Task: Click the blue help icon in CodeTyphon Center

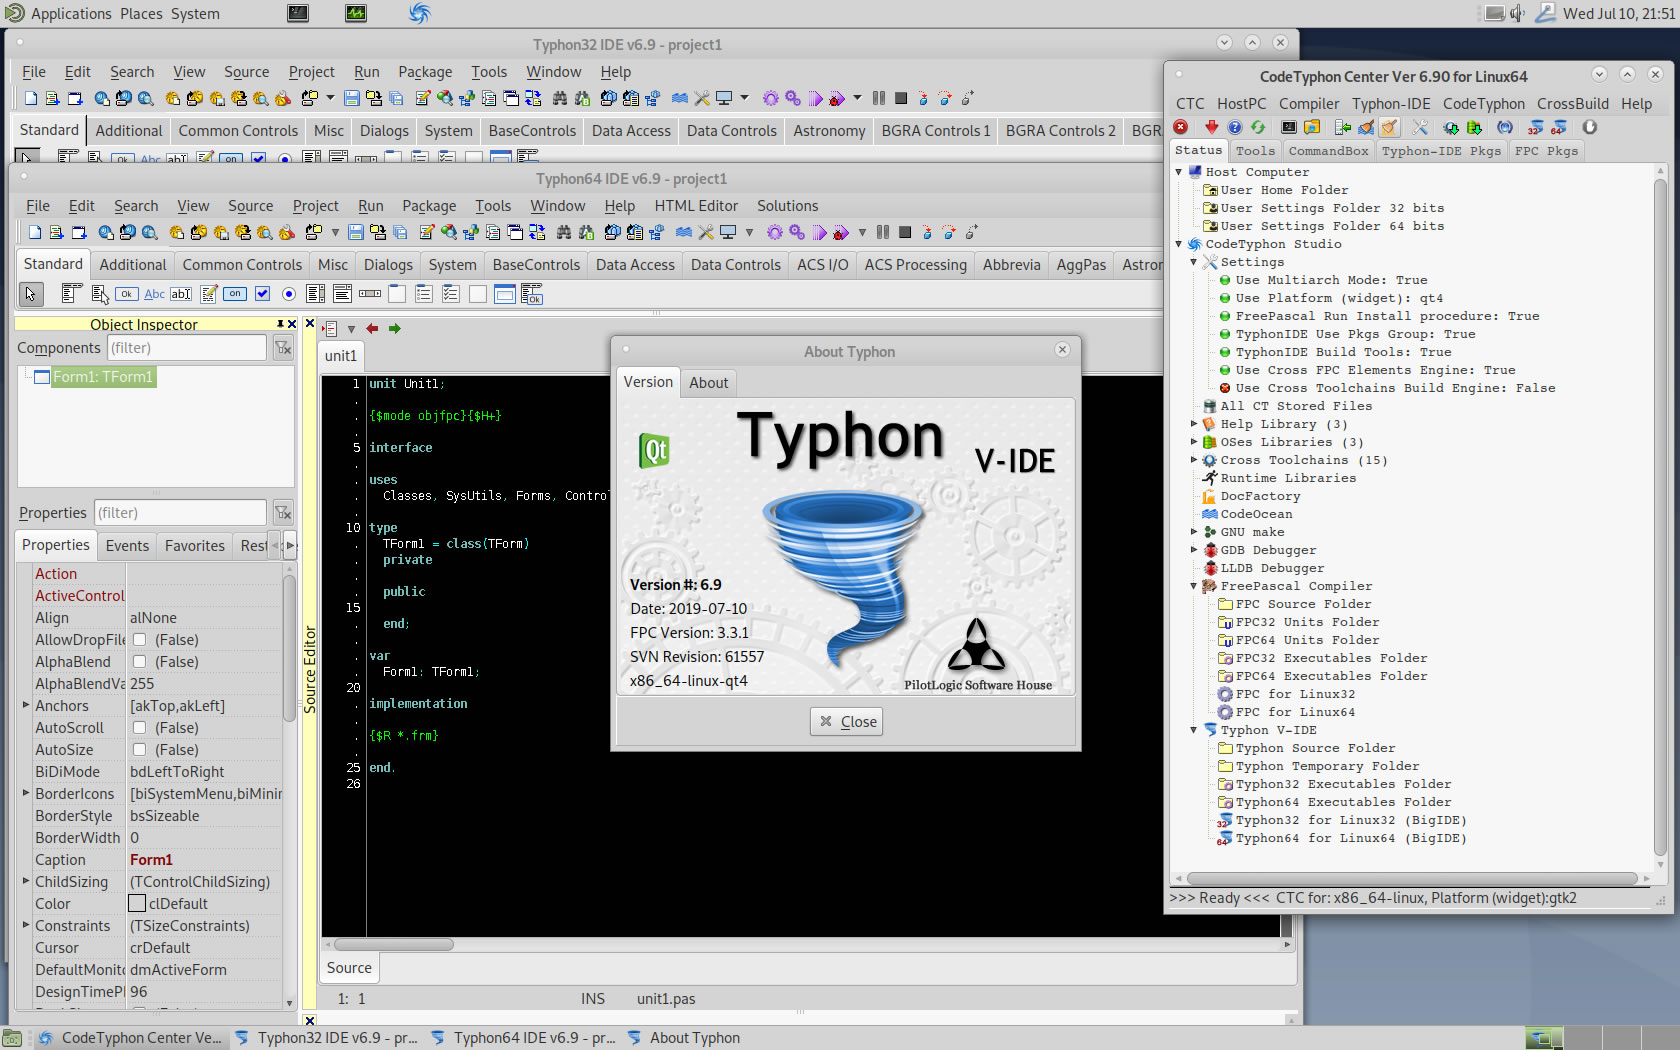Action: (1235, 127)
